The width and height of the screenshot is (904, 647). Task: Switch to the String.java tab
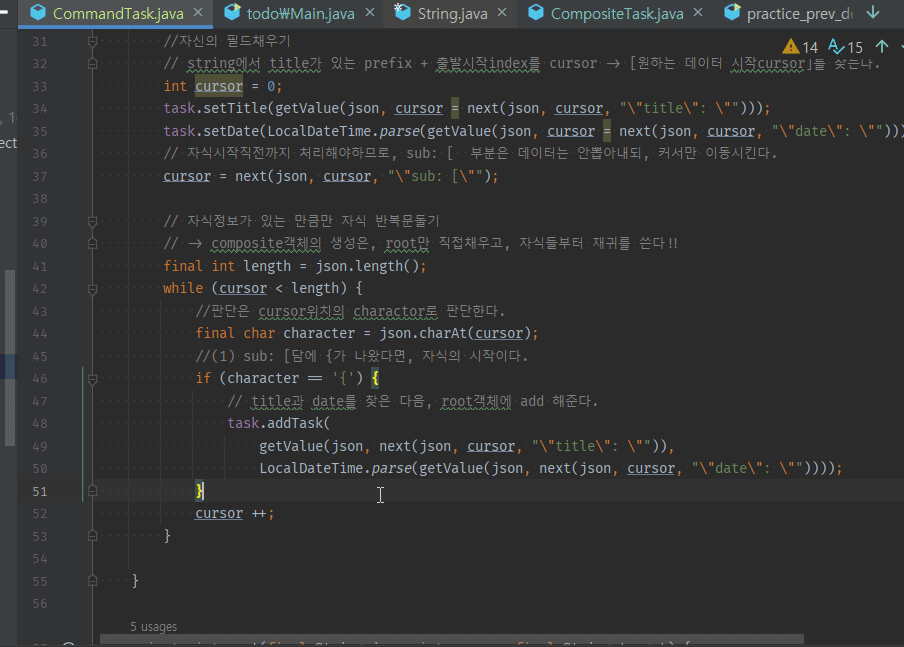(x=452, y=13)
